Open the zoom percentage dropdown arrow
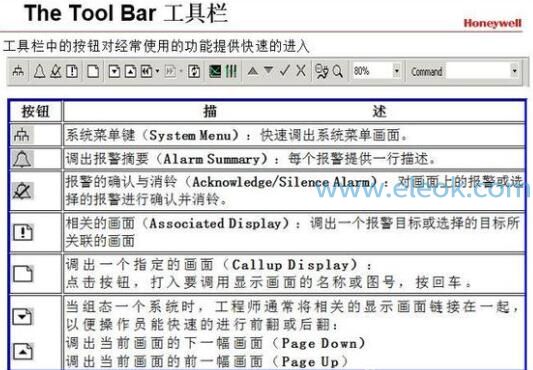The width and height of the screenshot is (533, 370). (396, 71)
